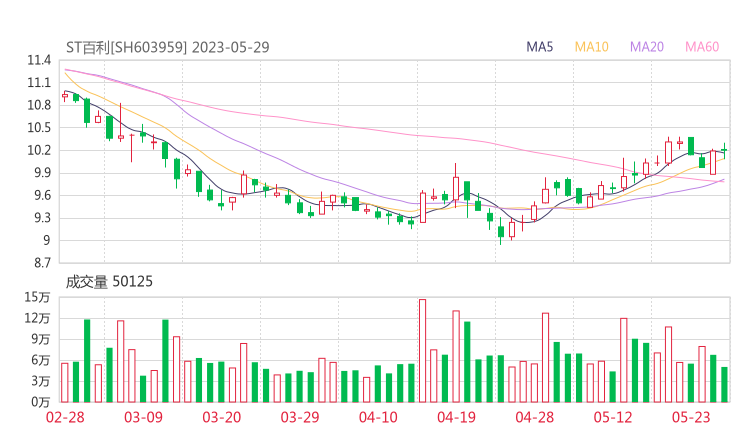Click the 04-10 date axis label
Viewport: 740px width, 440px height.
(378, 417)
